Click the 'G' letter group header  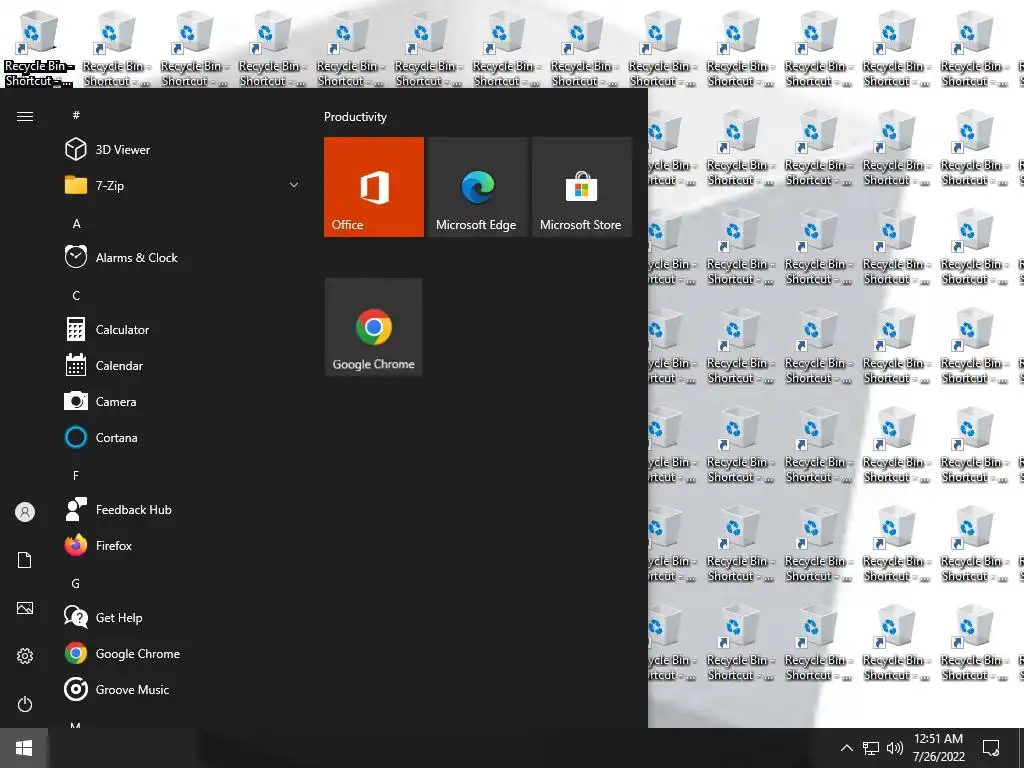76,583
